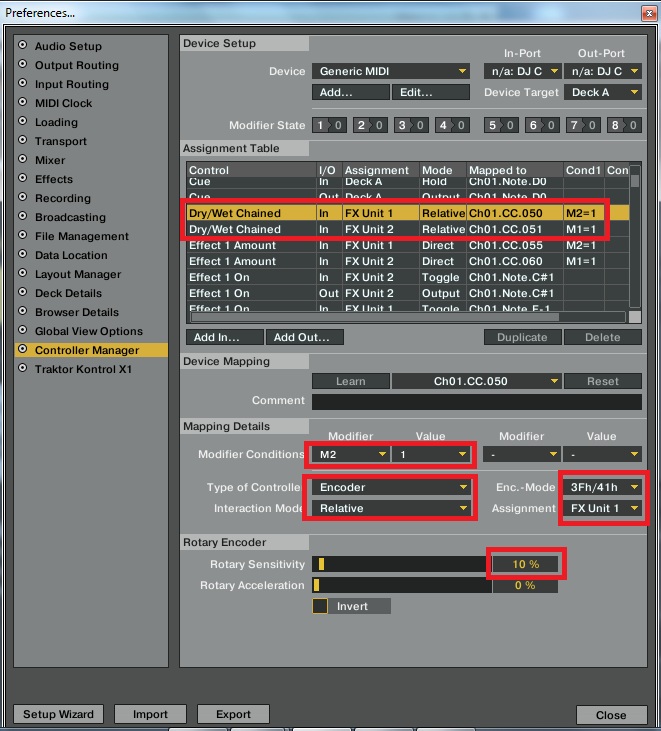Open the first modifier Value dropdown showing 1

click(430, 454)
